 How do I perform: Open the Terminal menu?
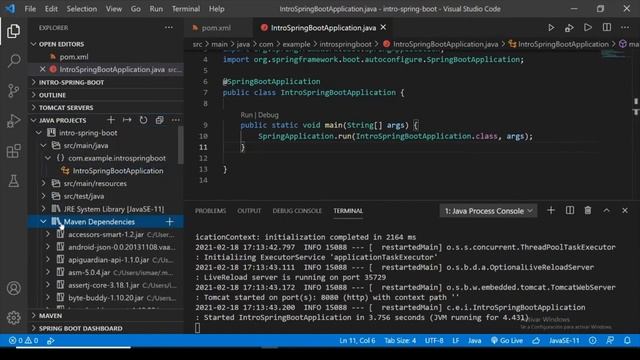pyautogui.click(x=186, y=9)
